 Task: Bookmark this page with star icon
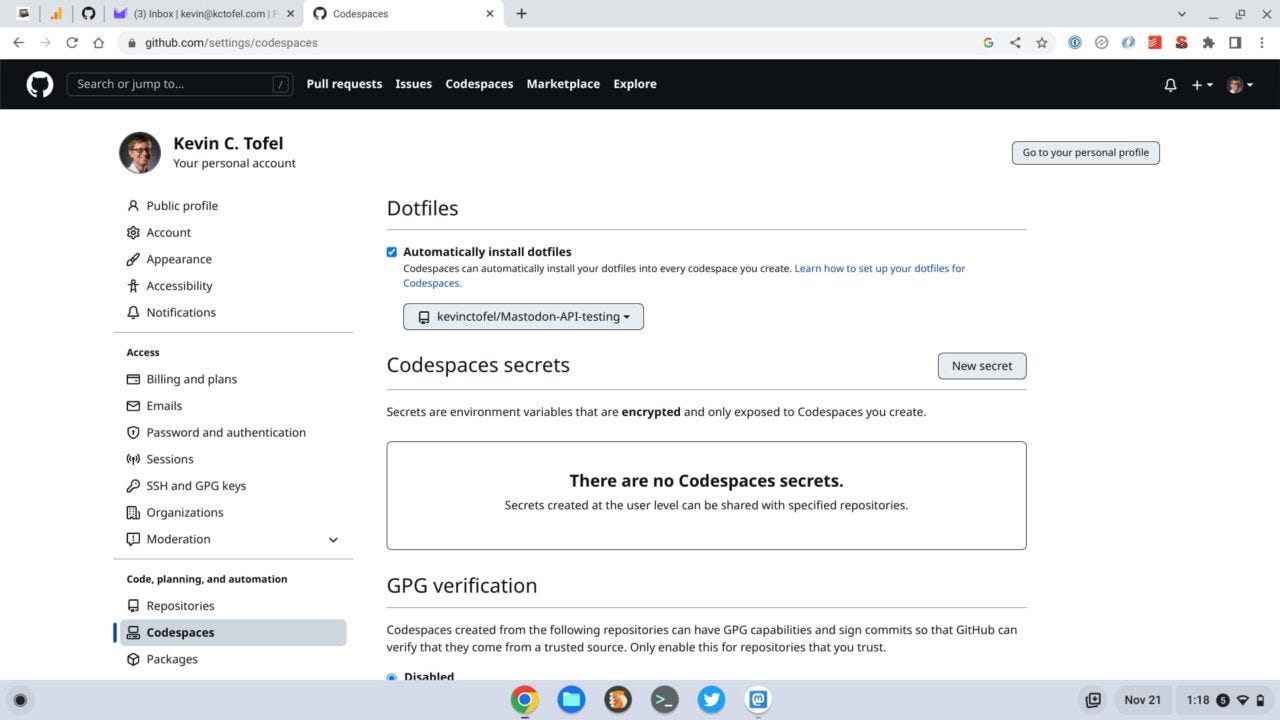coord(1042,43)
